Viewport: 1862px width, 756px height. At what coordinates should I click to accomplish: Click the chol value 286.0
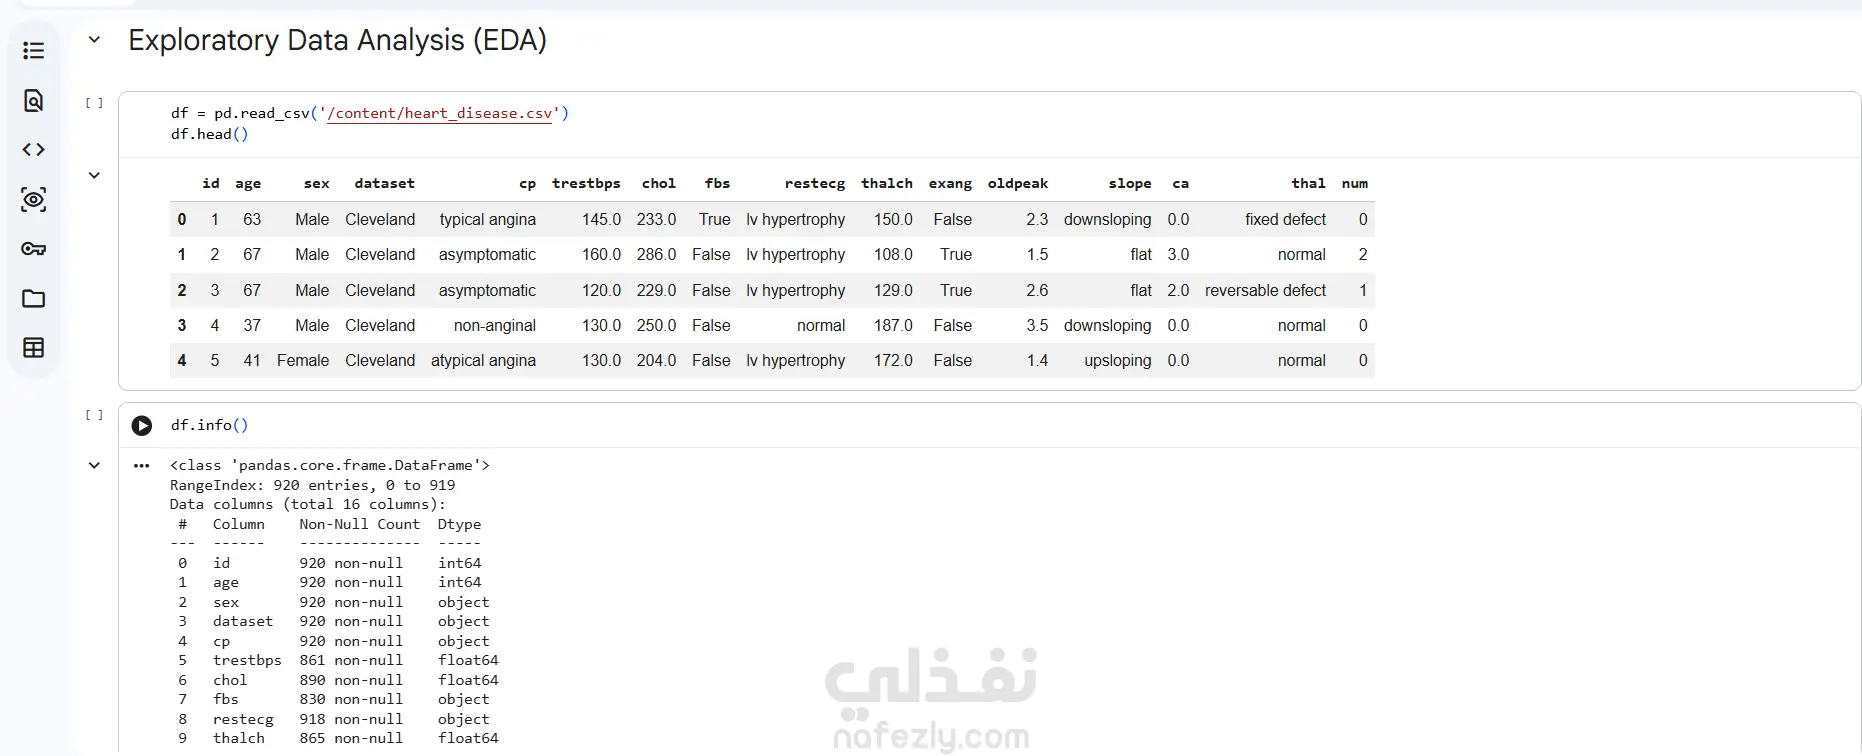coord(656,255)
